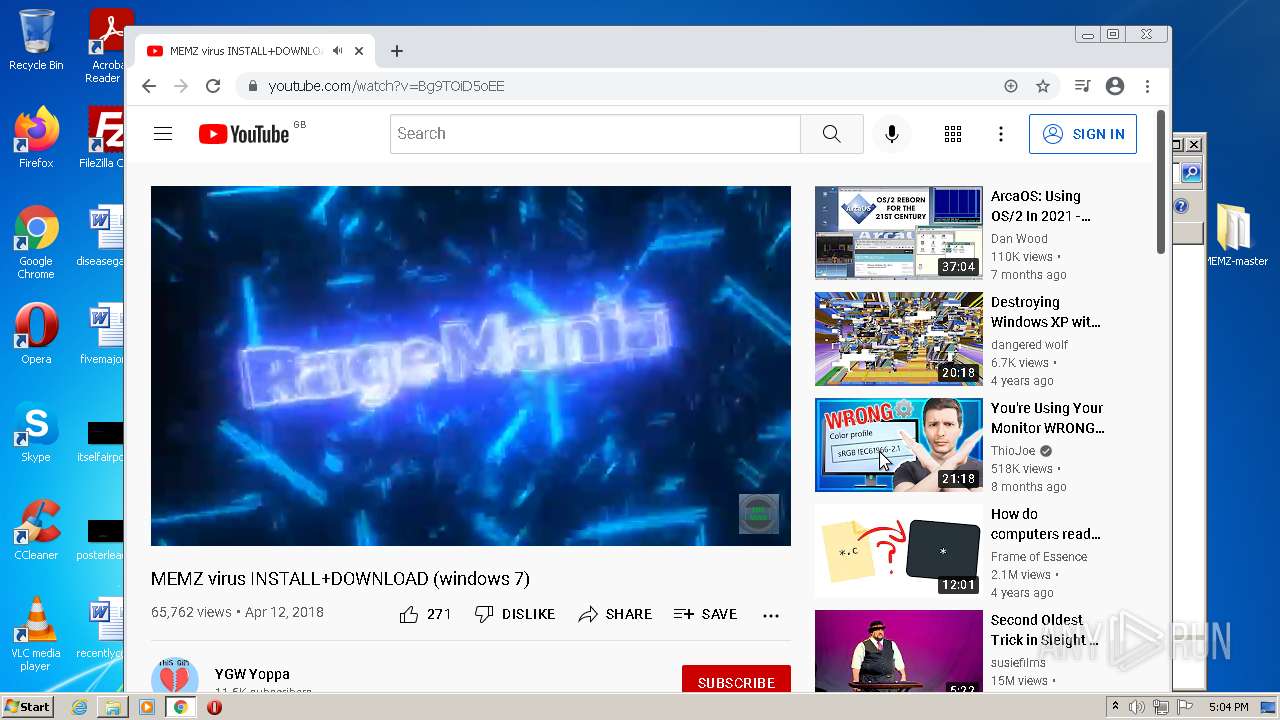Click the YouTube search field
The height and width of the screenshot is (720, 1280).
point(595,134)
